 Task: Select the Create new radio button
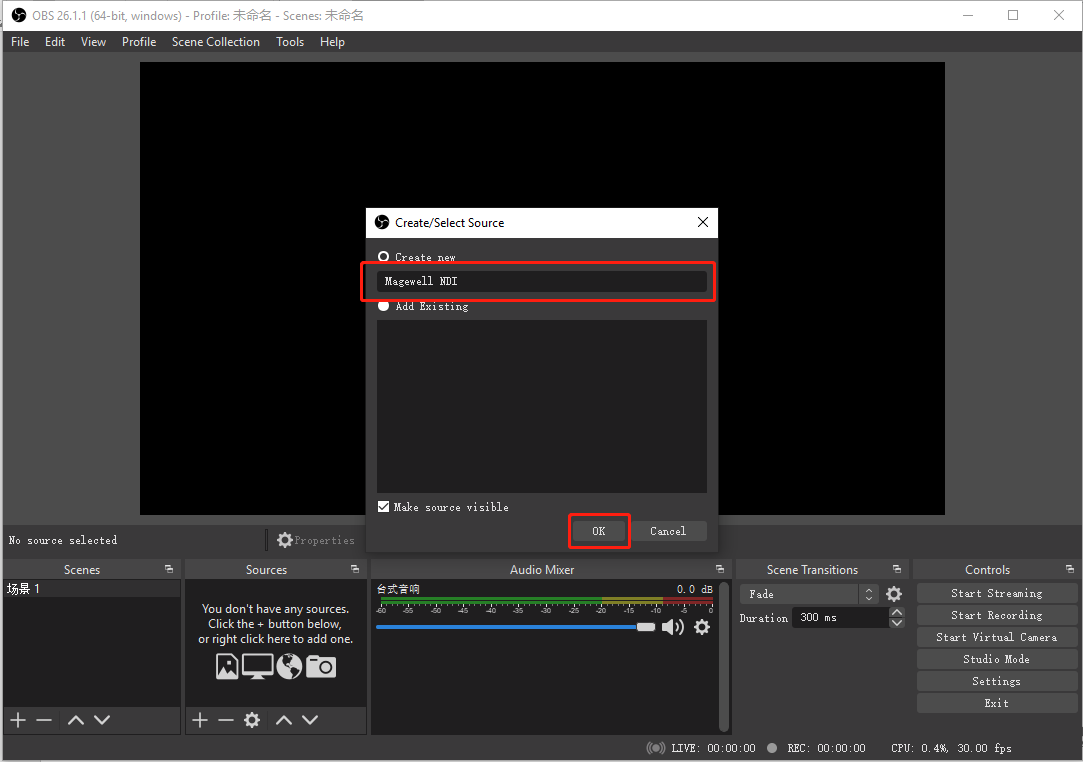(x=383, y=256)
